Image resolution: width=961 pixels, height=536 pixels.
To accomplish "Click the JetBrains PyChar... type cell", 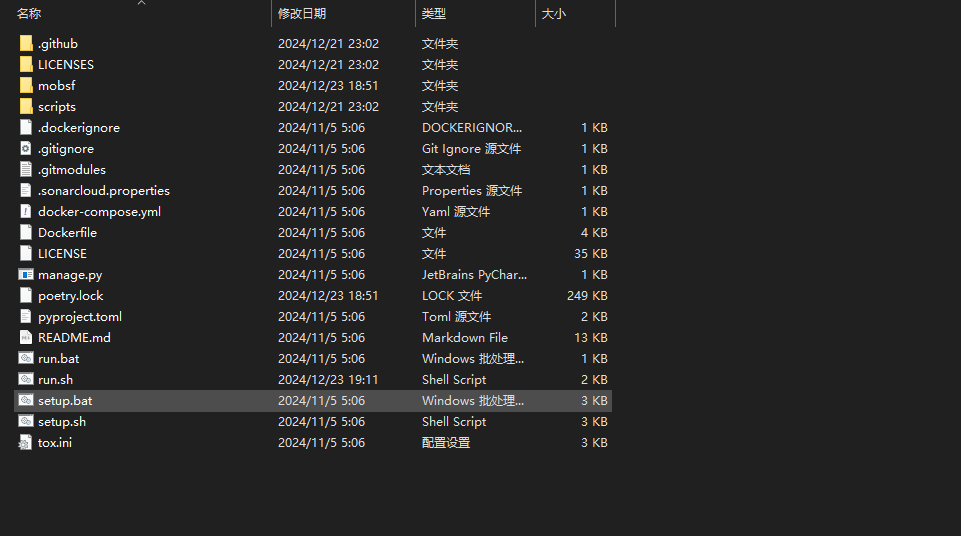I will coord(474,274).
